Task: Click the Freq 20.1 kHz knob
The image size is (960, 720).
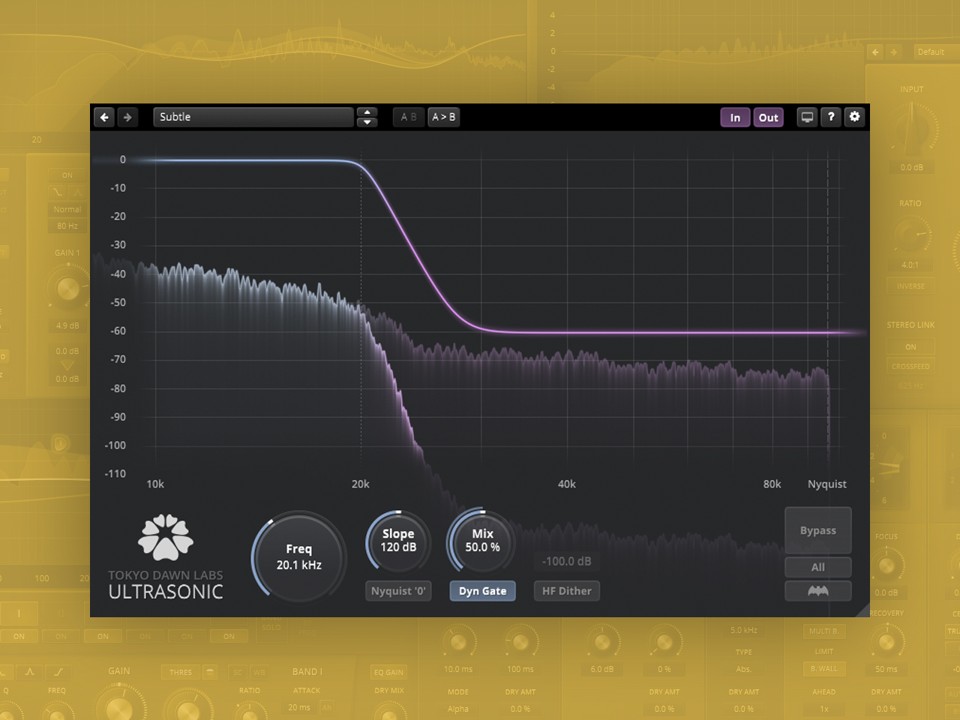Action: coord(299,557)
